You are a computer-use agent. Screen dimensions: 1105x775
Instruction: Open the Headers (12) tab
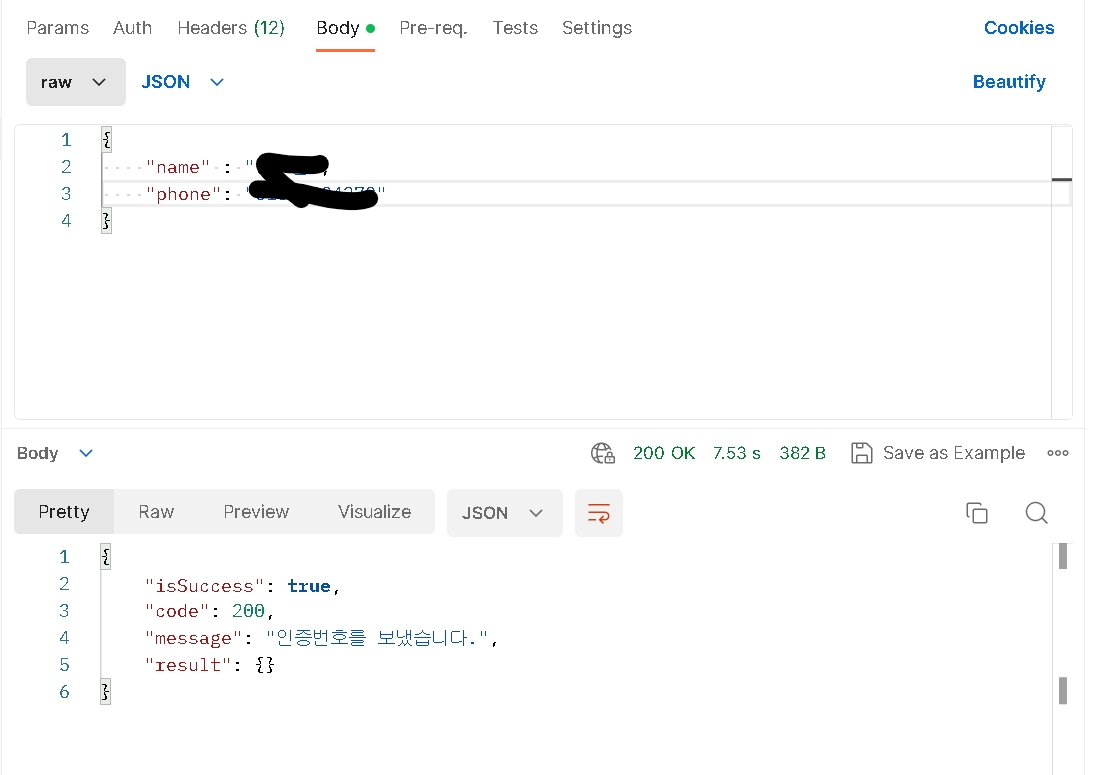pos(231,28)
